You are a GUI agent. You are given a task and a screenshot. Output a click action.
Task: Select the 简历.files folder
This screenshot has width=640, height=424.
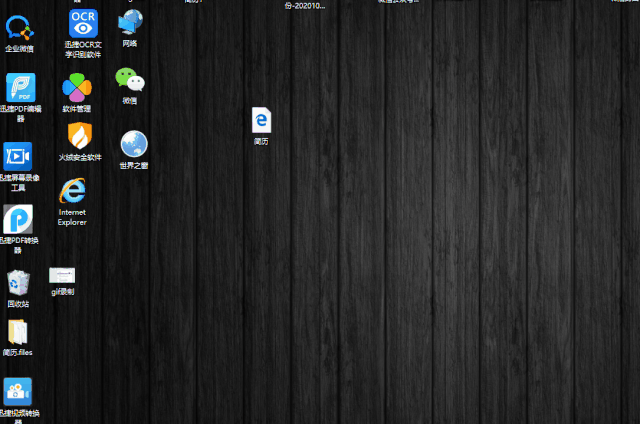coord(18,332)
